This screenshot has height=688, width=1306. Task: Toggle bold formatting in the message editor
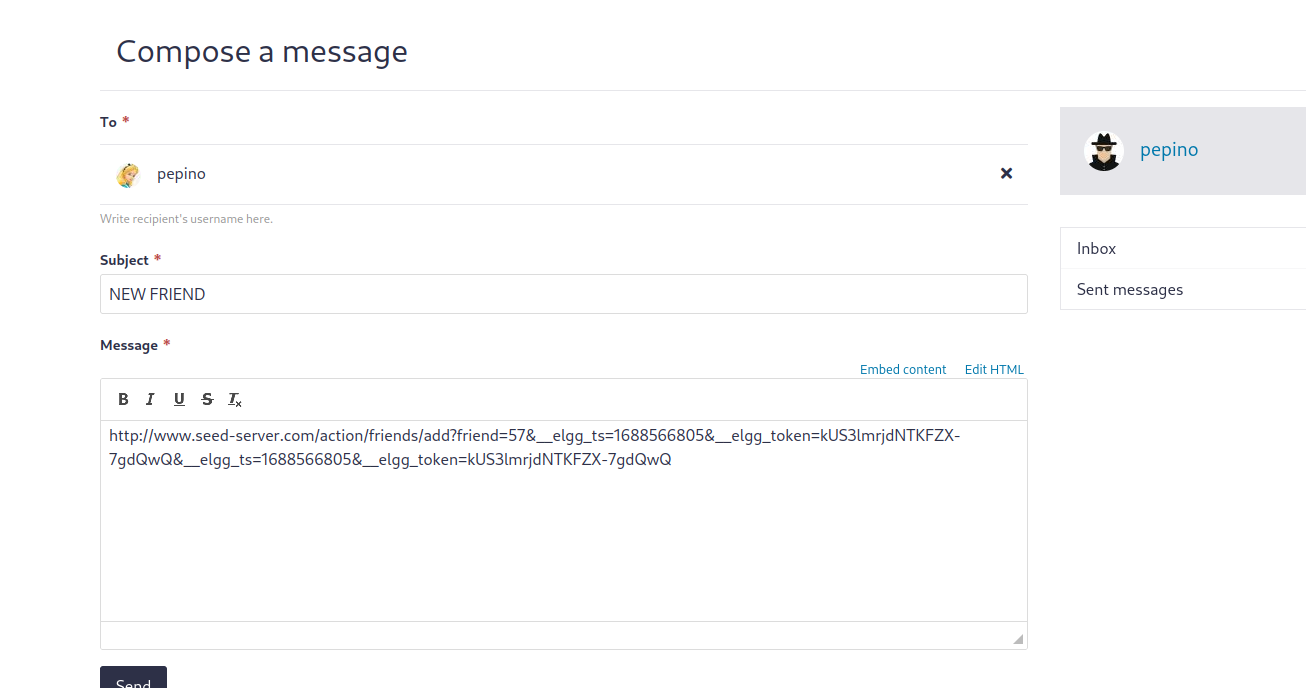pos(123,399)
